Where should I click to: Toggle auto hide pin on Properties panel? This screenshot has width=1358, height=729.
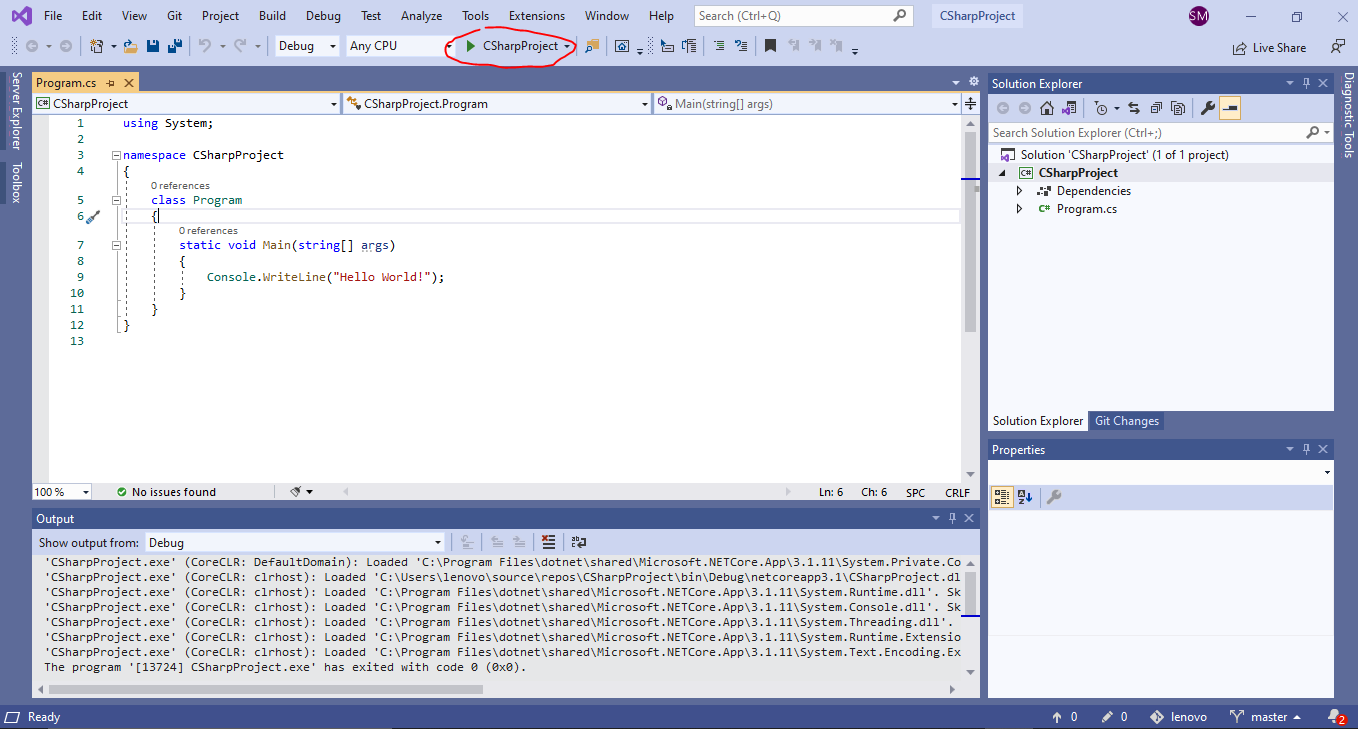[1306, 449]
